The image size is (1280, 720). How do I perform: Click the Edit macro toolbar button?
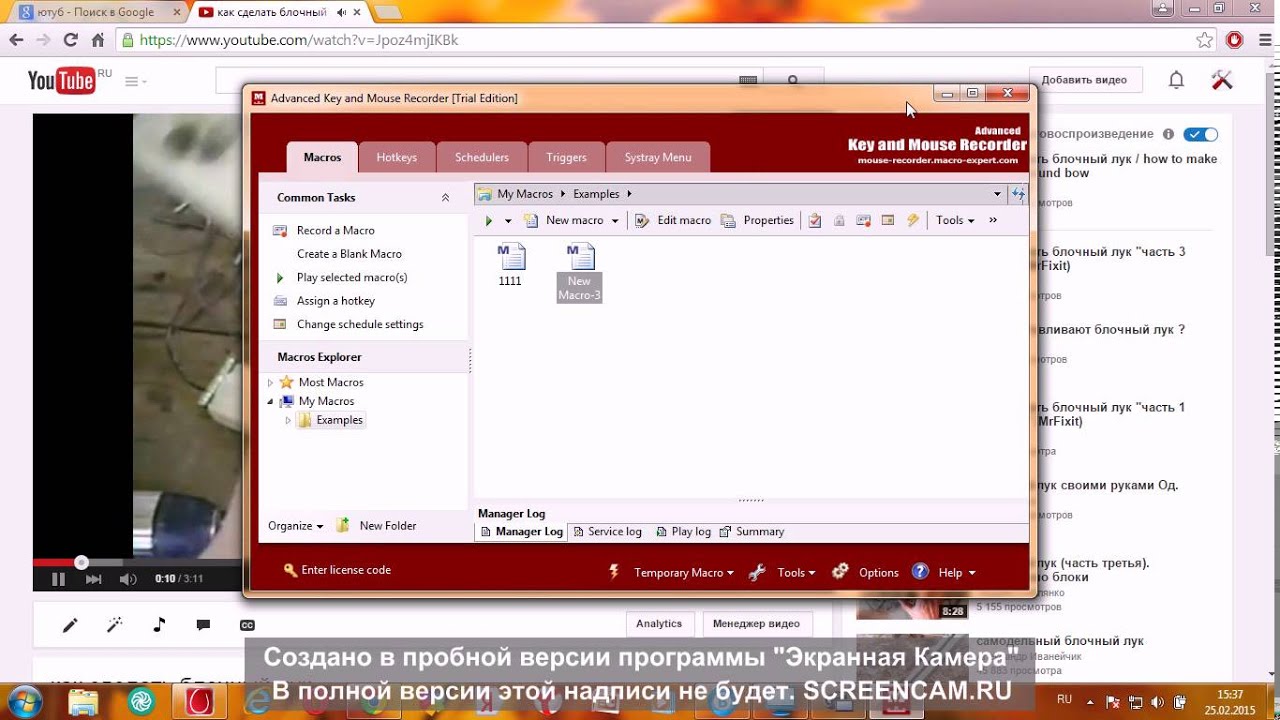[x=673, y=221]
